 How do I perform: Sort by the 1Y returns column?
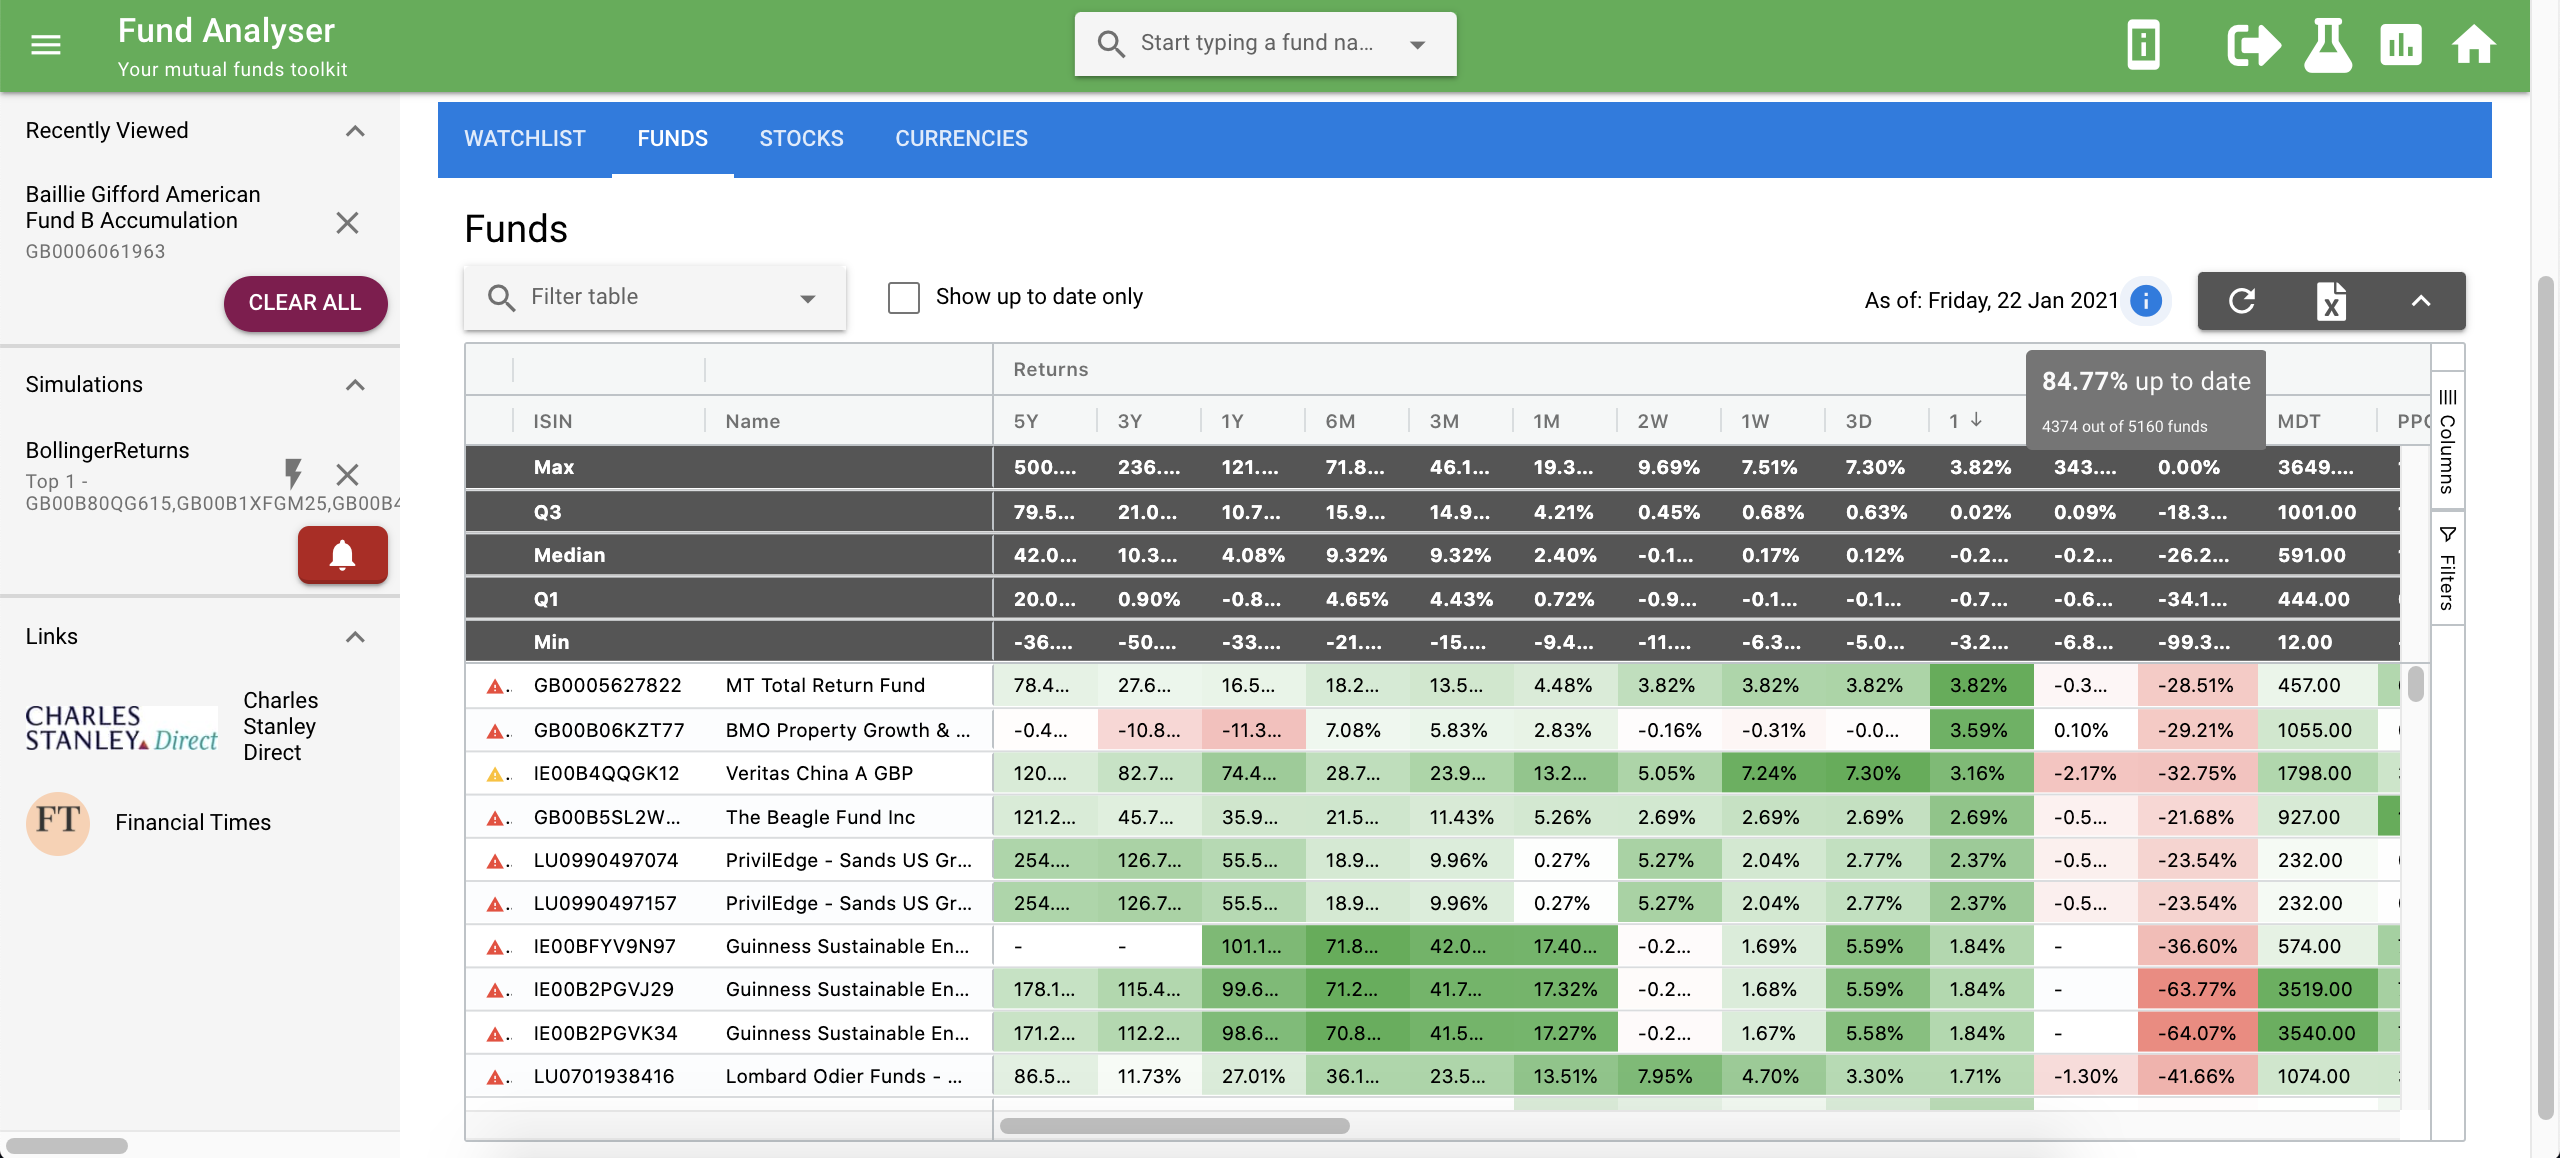click(x=1232, y=421)
